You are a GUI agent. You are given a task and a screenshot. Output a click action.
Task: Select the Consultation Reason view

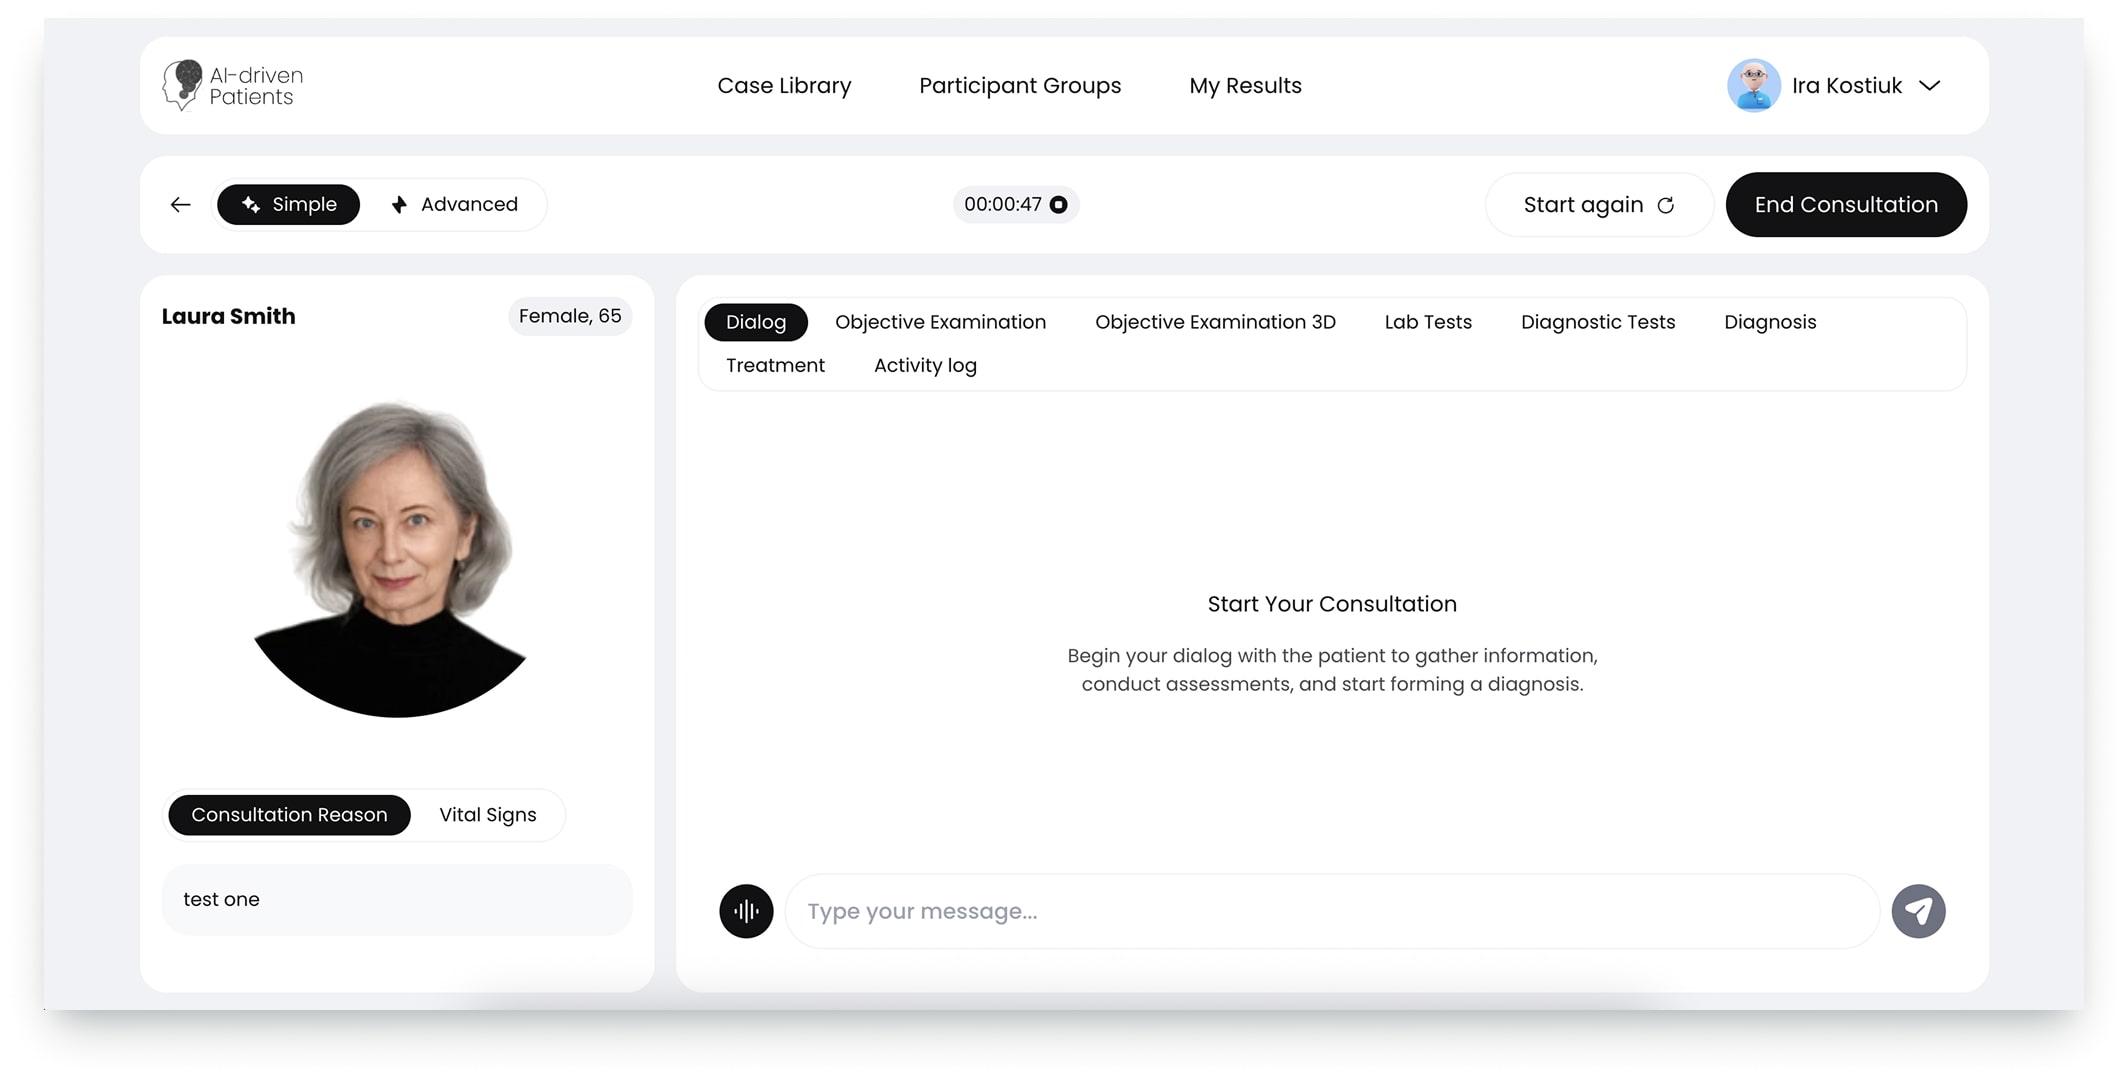(x=289, y=815)
